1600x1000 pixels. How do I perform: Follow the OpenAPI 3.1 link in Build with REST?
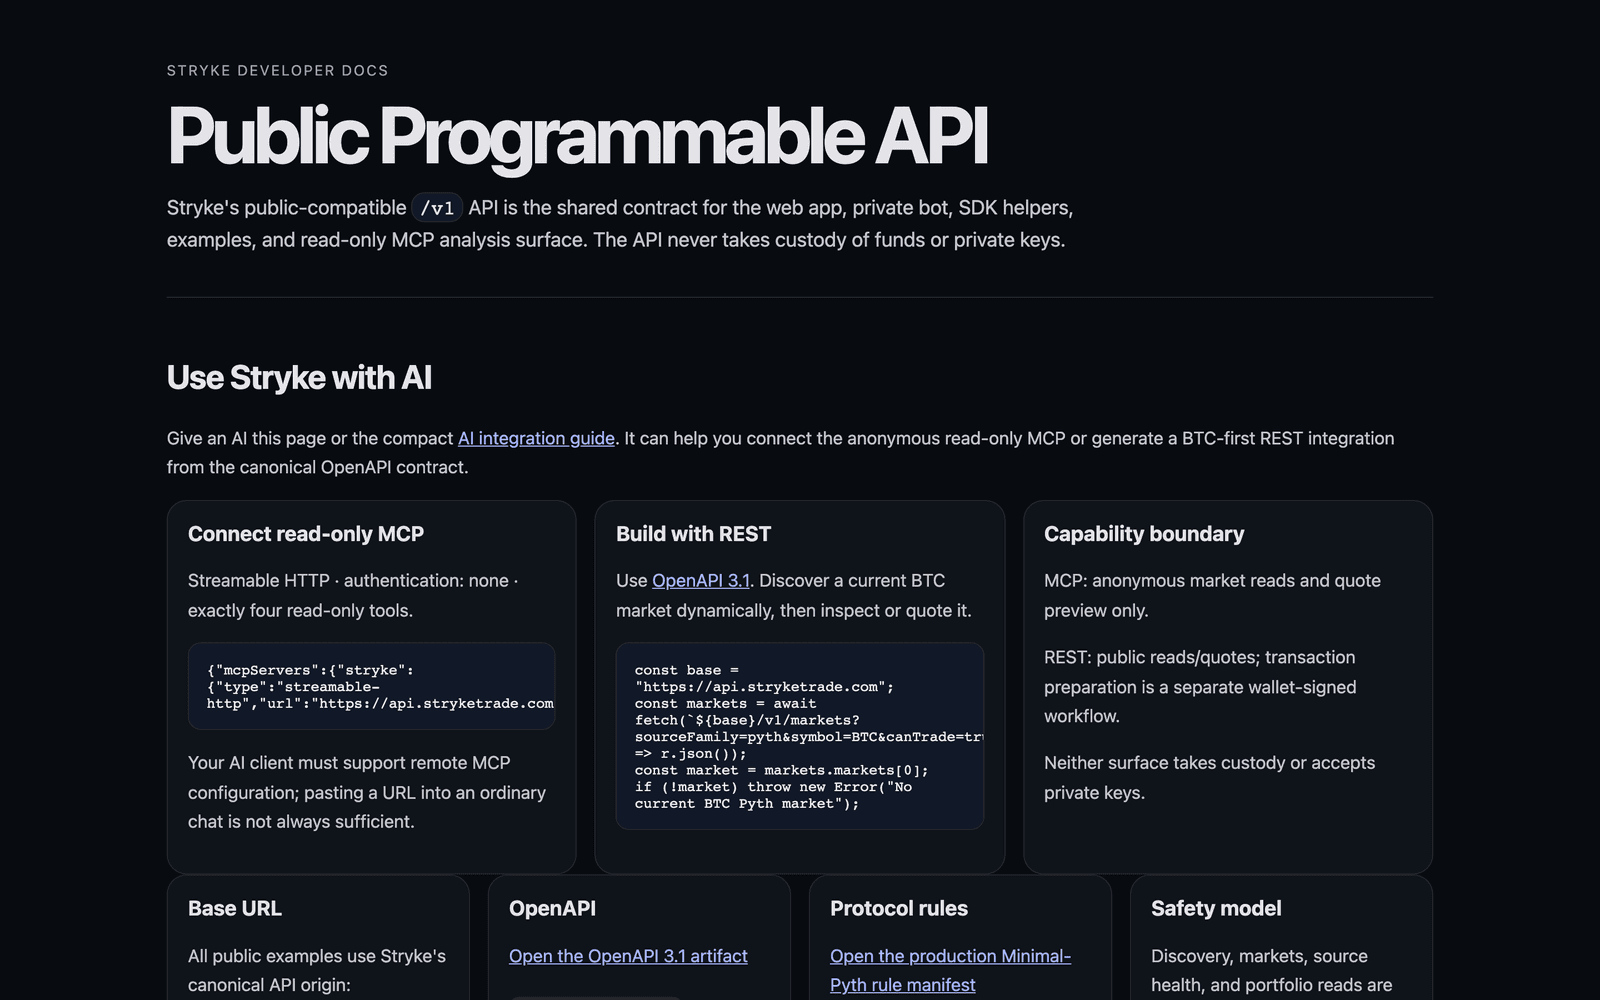(700, 581)
